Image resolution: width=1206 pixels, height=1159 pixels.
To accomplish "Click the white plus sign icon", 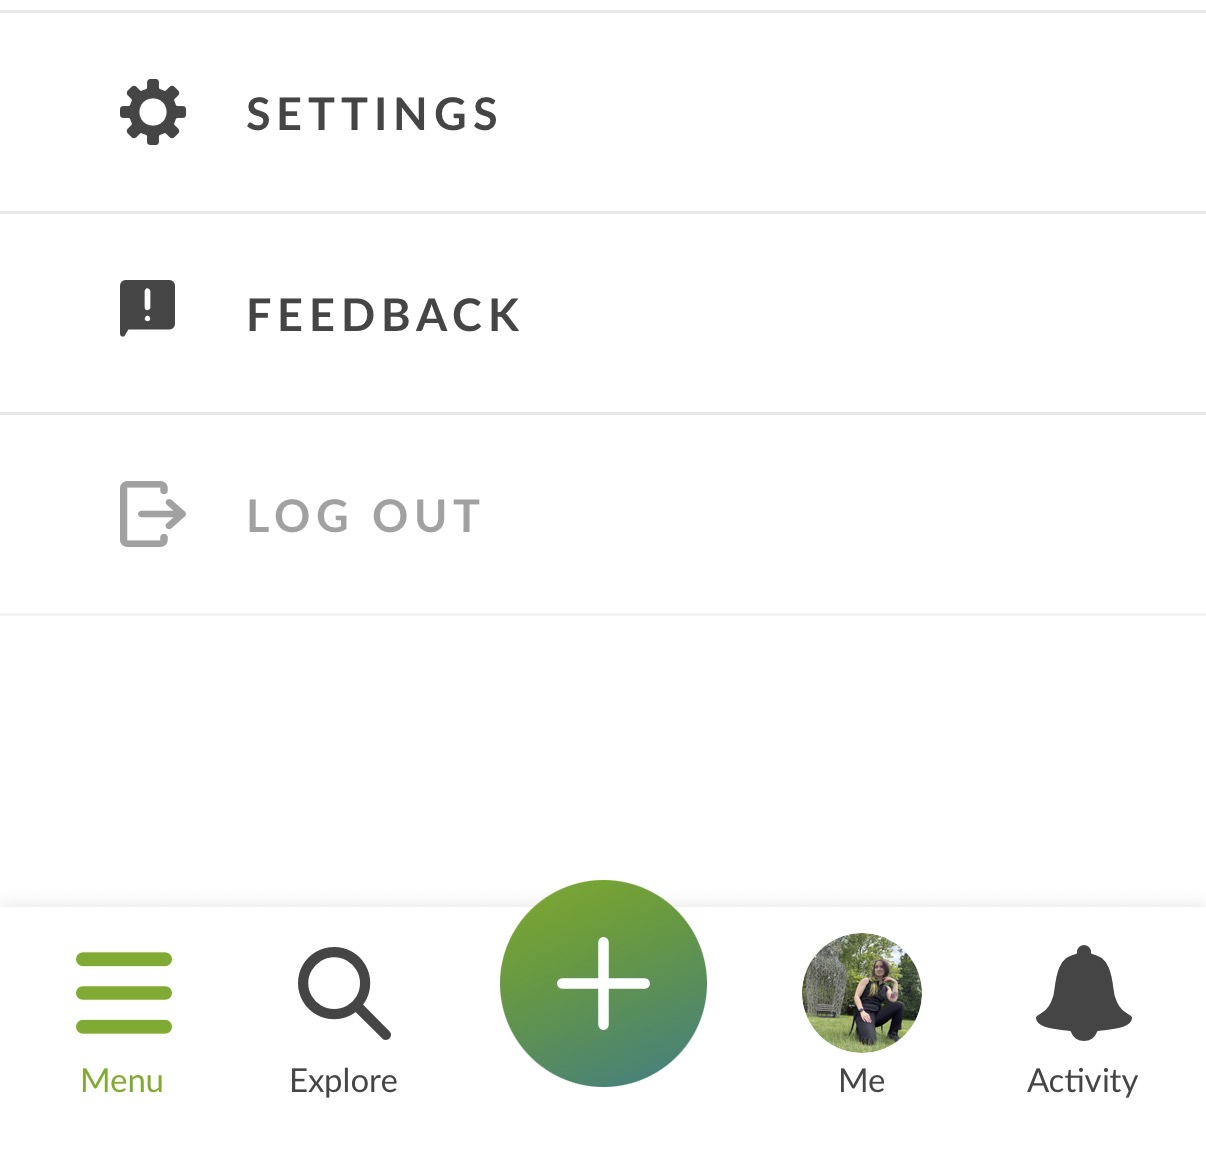I will [x=603, y=983].
